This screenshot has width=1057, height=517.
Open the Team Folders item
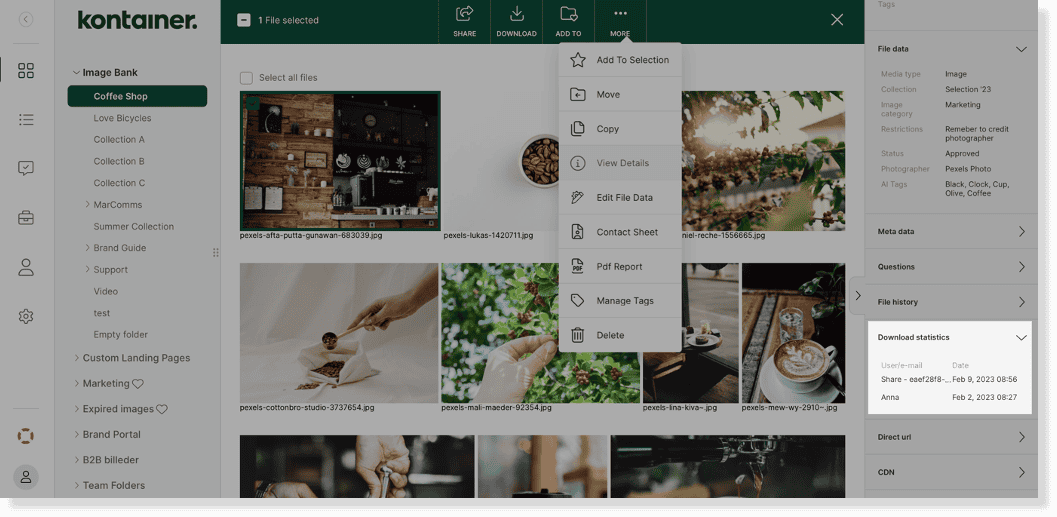pos(114,485)
